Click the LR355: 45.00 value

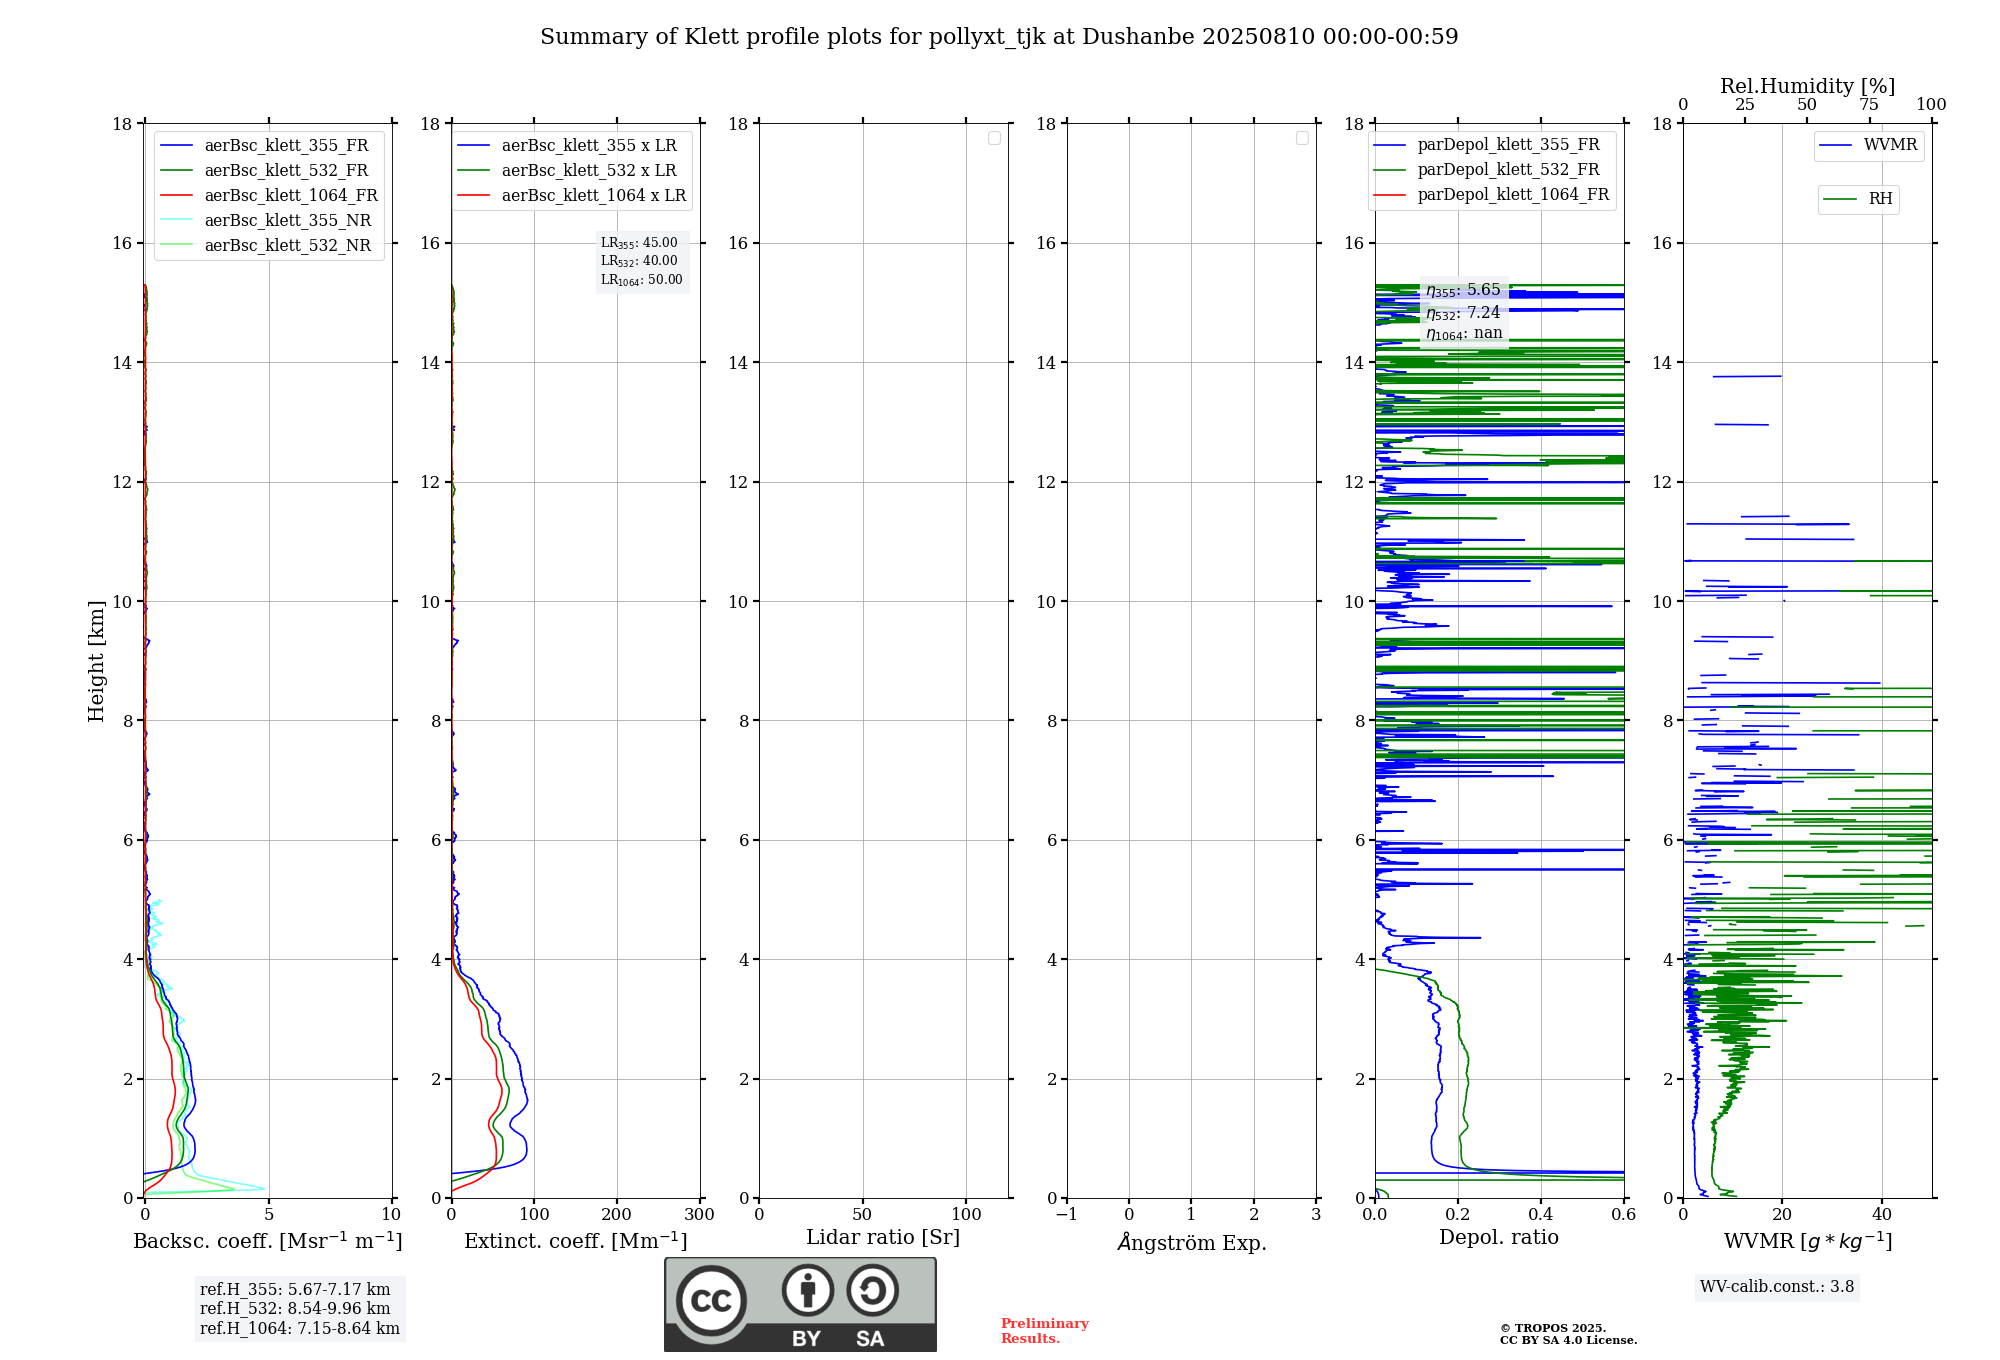click(639, 243)
